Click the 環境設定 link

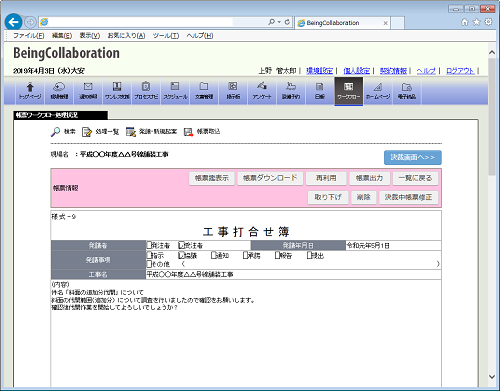[319, 71]
